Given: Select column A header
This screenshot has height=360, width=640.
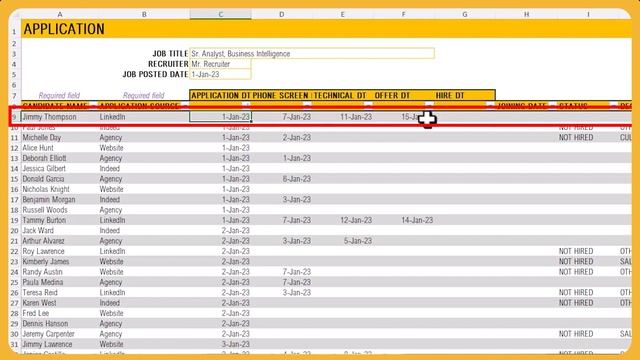Looking at the screenshot, I should pyautogui.click(x=60, y=14).
